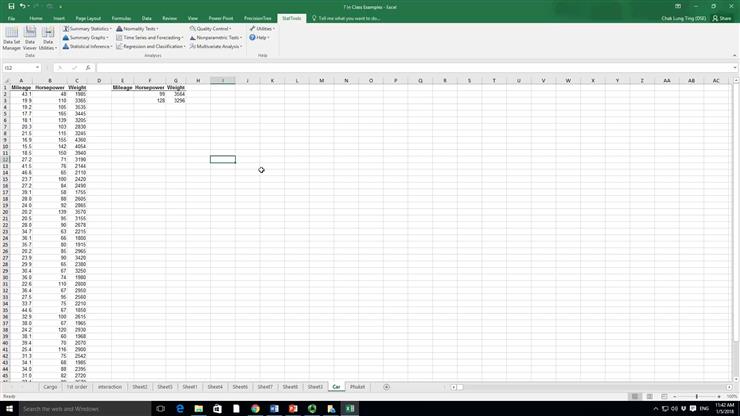Image resolution: width=740 pixels, height=416 pixels.
Task: Expand the Normality Tests dropdown
Action: 137,29
